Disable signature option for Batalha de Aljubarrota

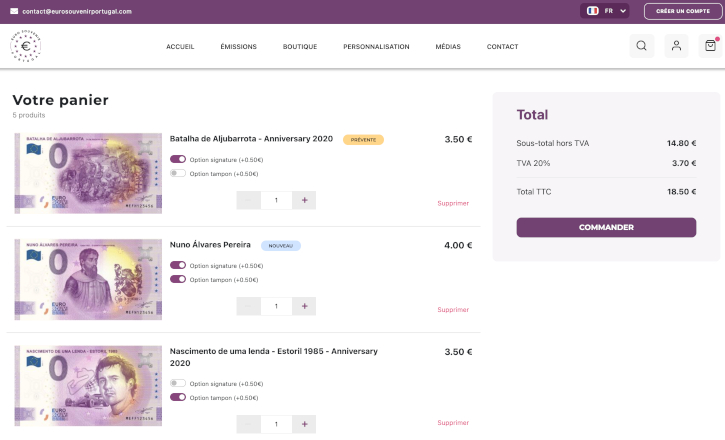178,159
